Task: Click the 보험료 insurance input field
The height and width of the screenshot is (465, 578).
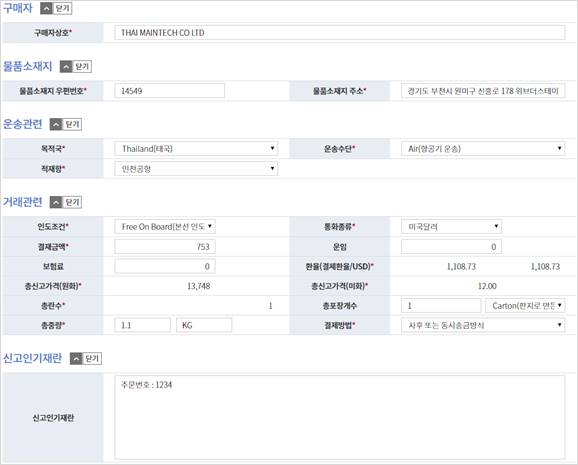Action: 165,266
